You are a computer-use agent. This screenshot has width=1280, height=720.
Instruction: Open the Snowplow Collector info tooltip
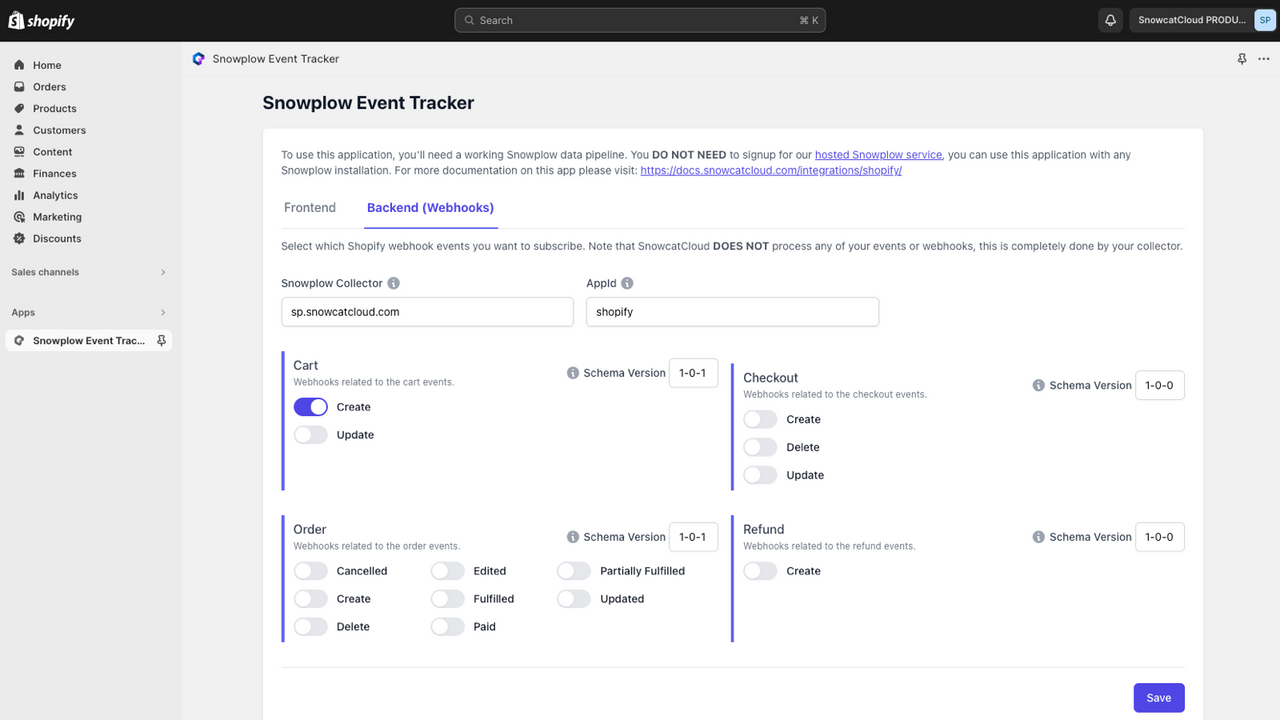(393, 283)
